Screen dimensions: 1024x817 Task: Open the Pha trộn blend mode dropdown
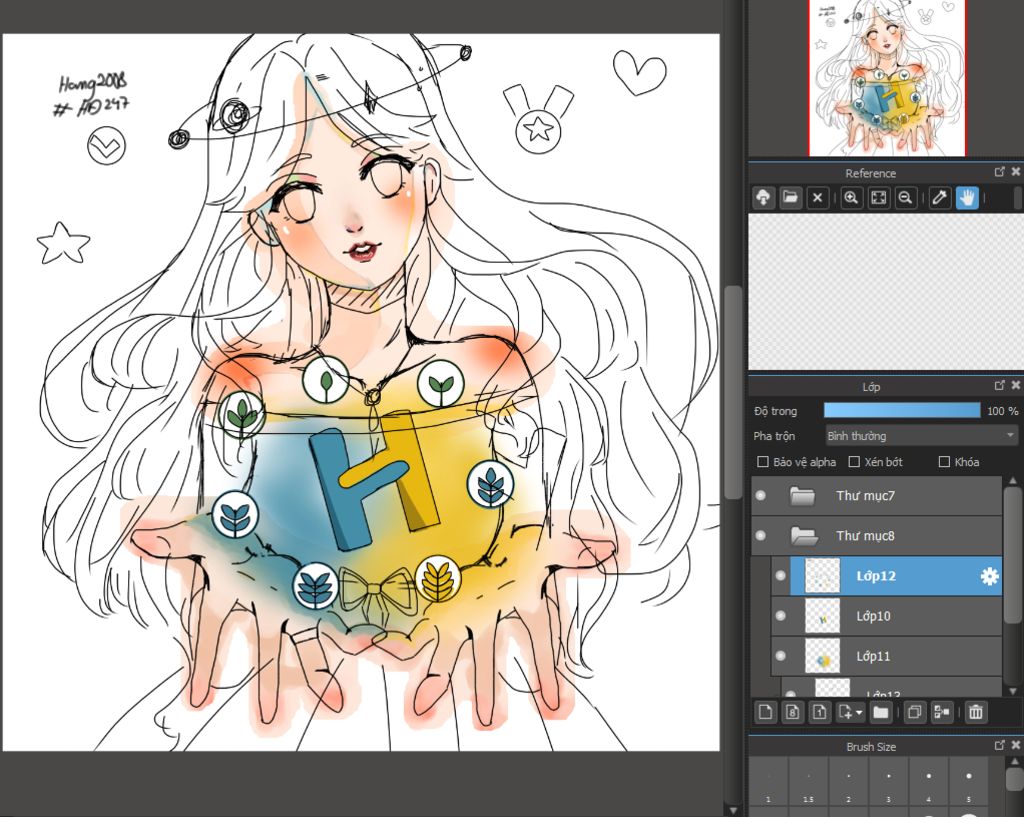tap(921, 436)
